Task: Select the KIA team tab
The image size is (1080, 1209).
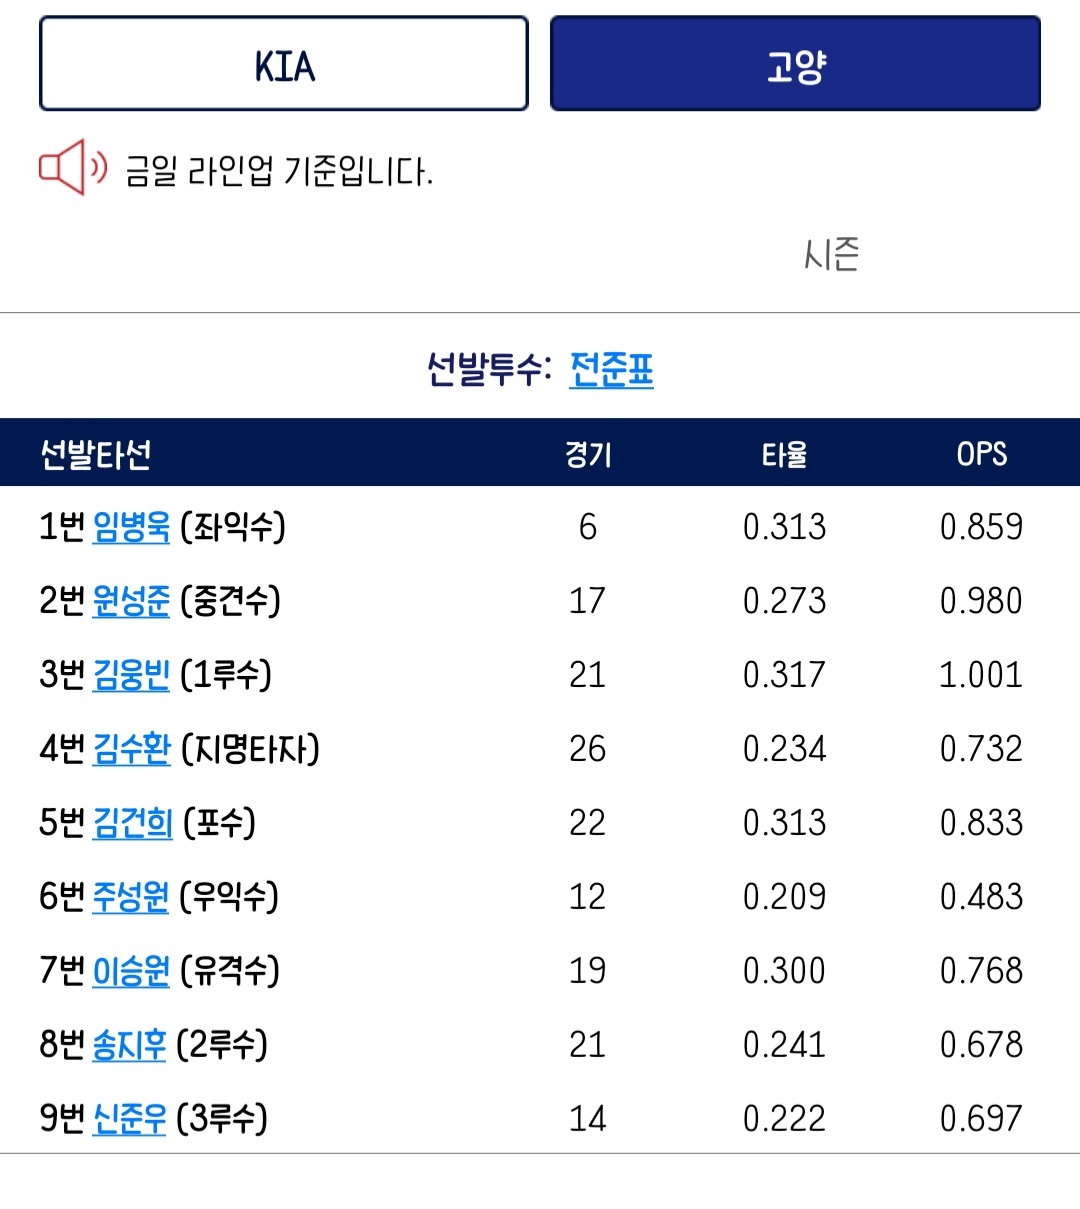Action: (284, 64)
